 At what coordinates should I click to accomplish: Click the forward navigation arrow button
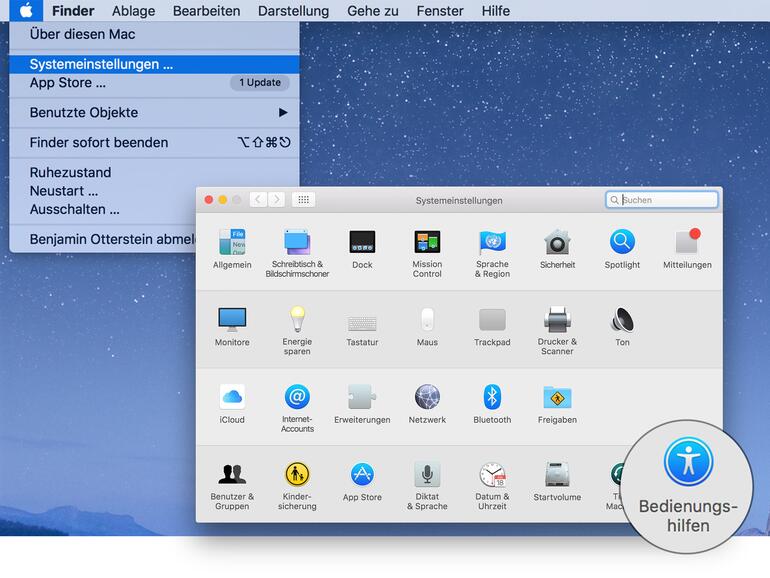(277, 200)
